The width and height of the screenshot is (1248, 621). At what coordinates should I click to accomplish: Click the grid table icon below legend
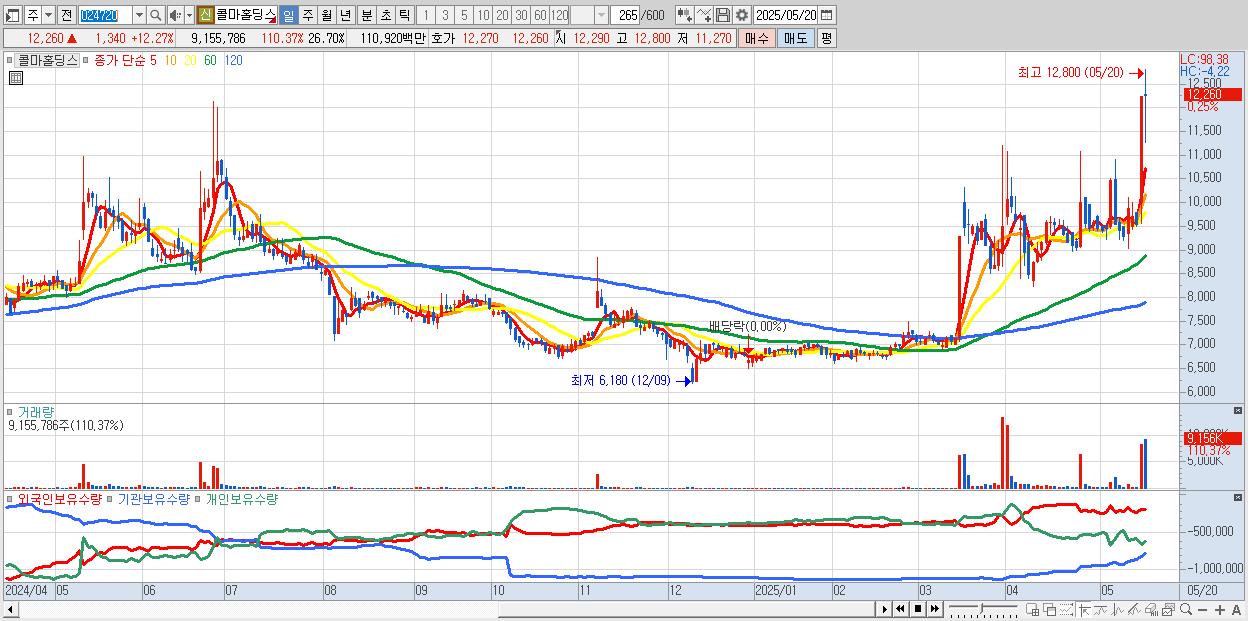[x=15, y=78]
